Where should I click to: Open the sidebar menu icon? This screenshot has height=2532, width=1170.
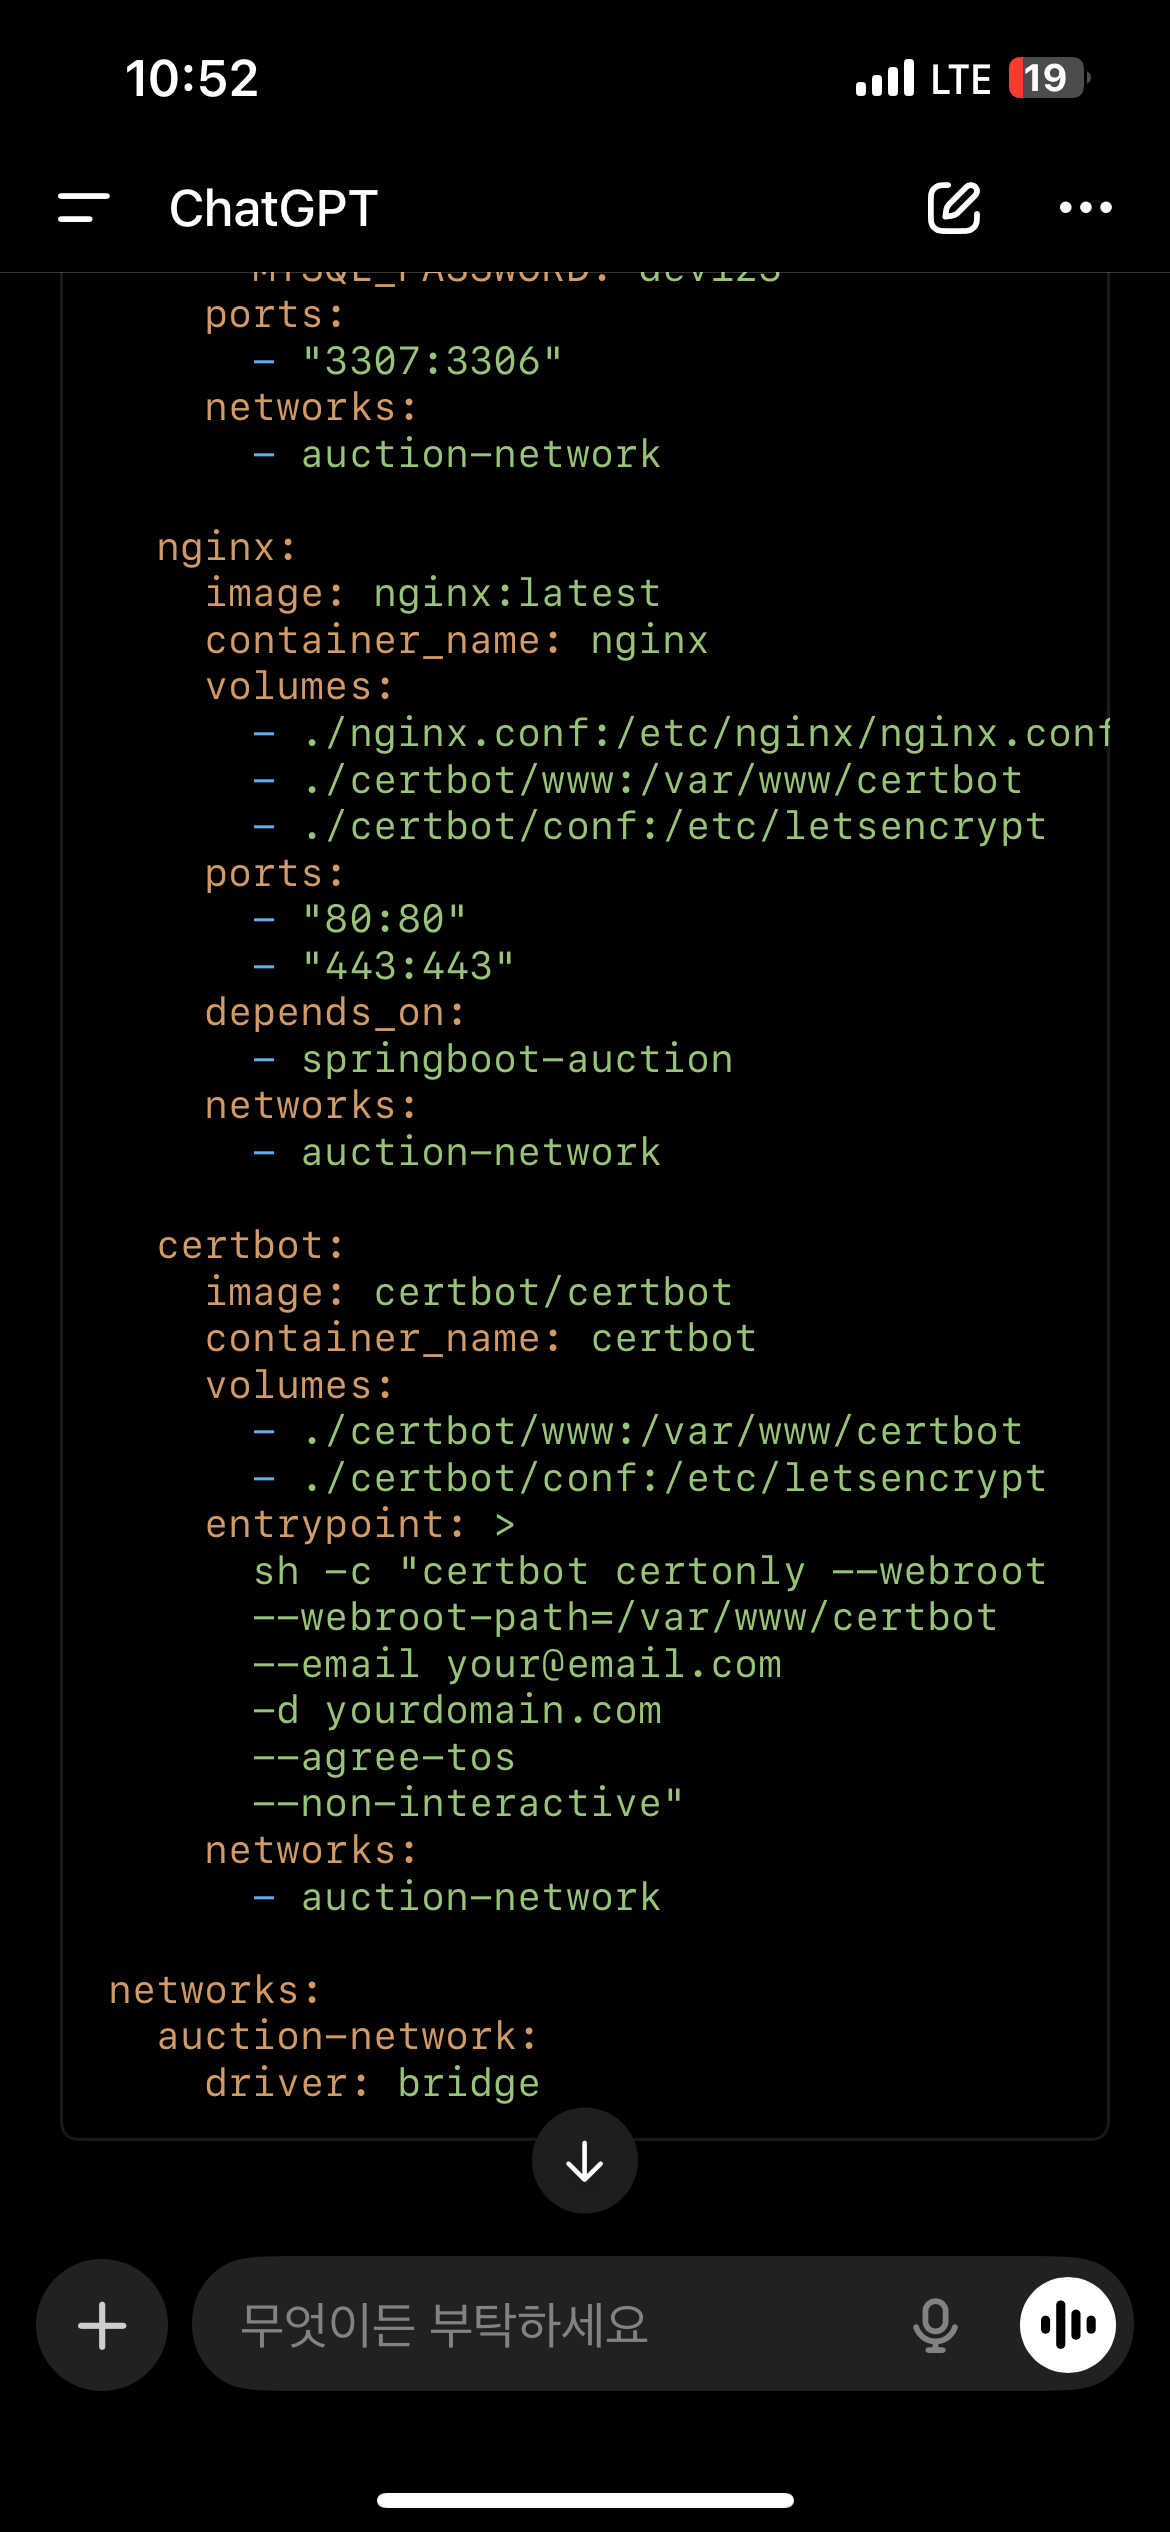click(84, 208)
